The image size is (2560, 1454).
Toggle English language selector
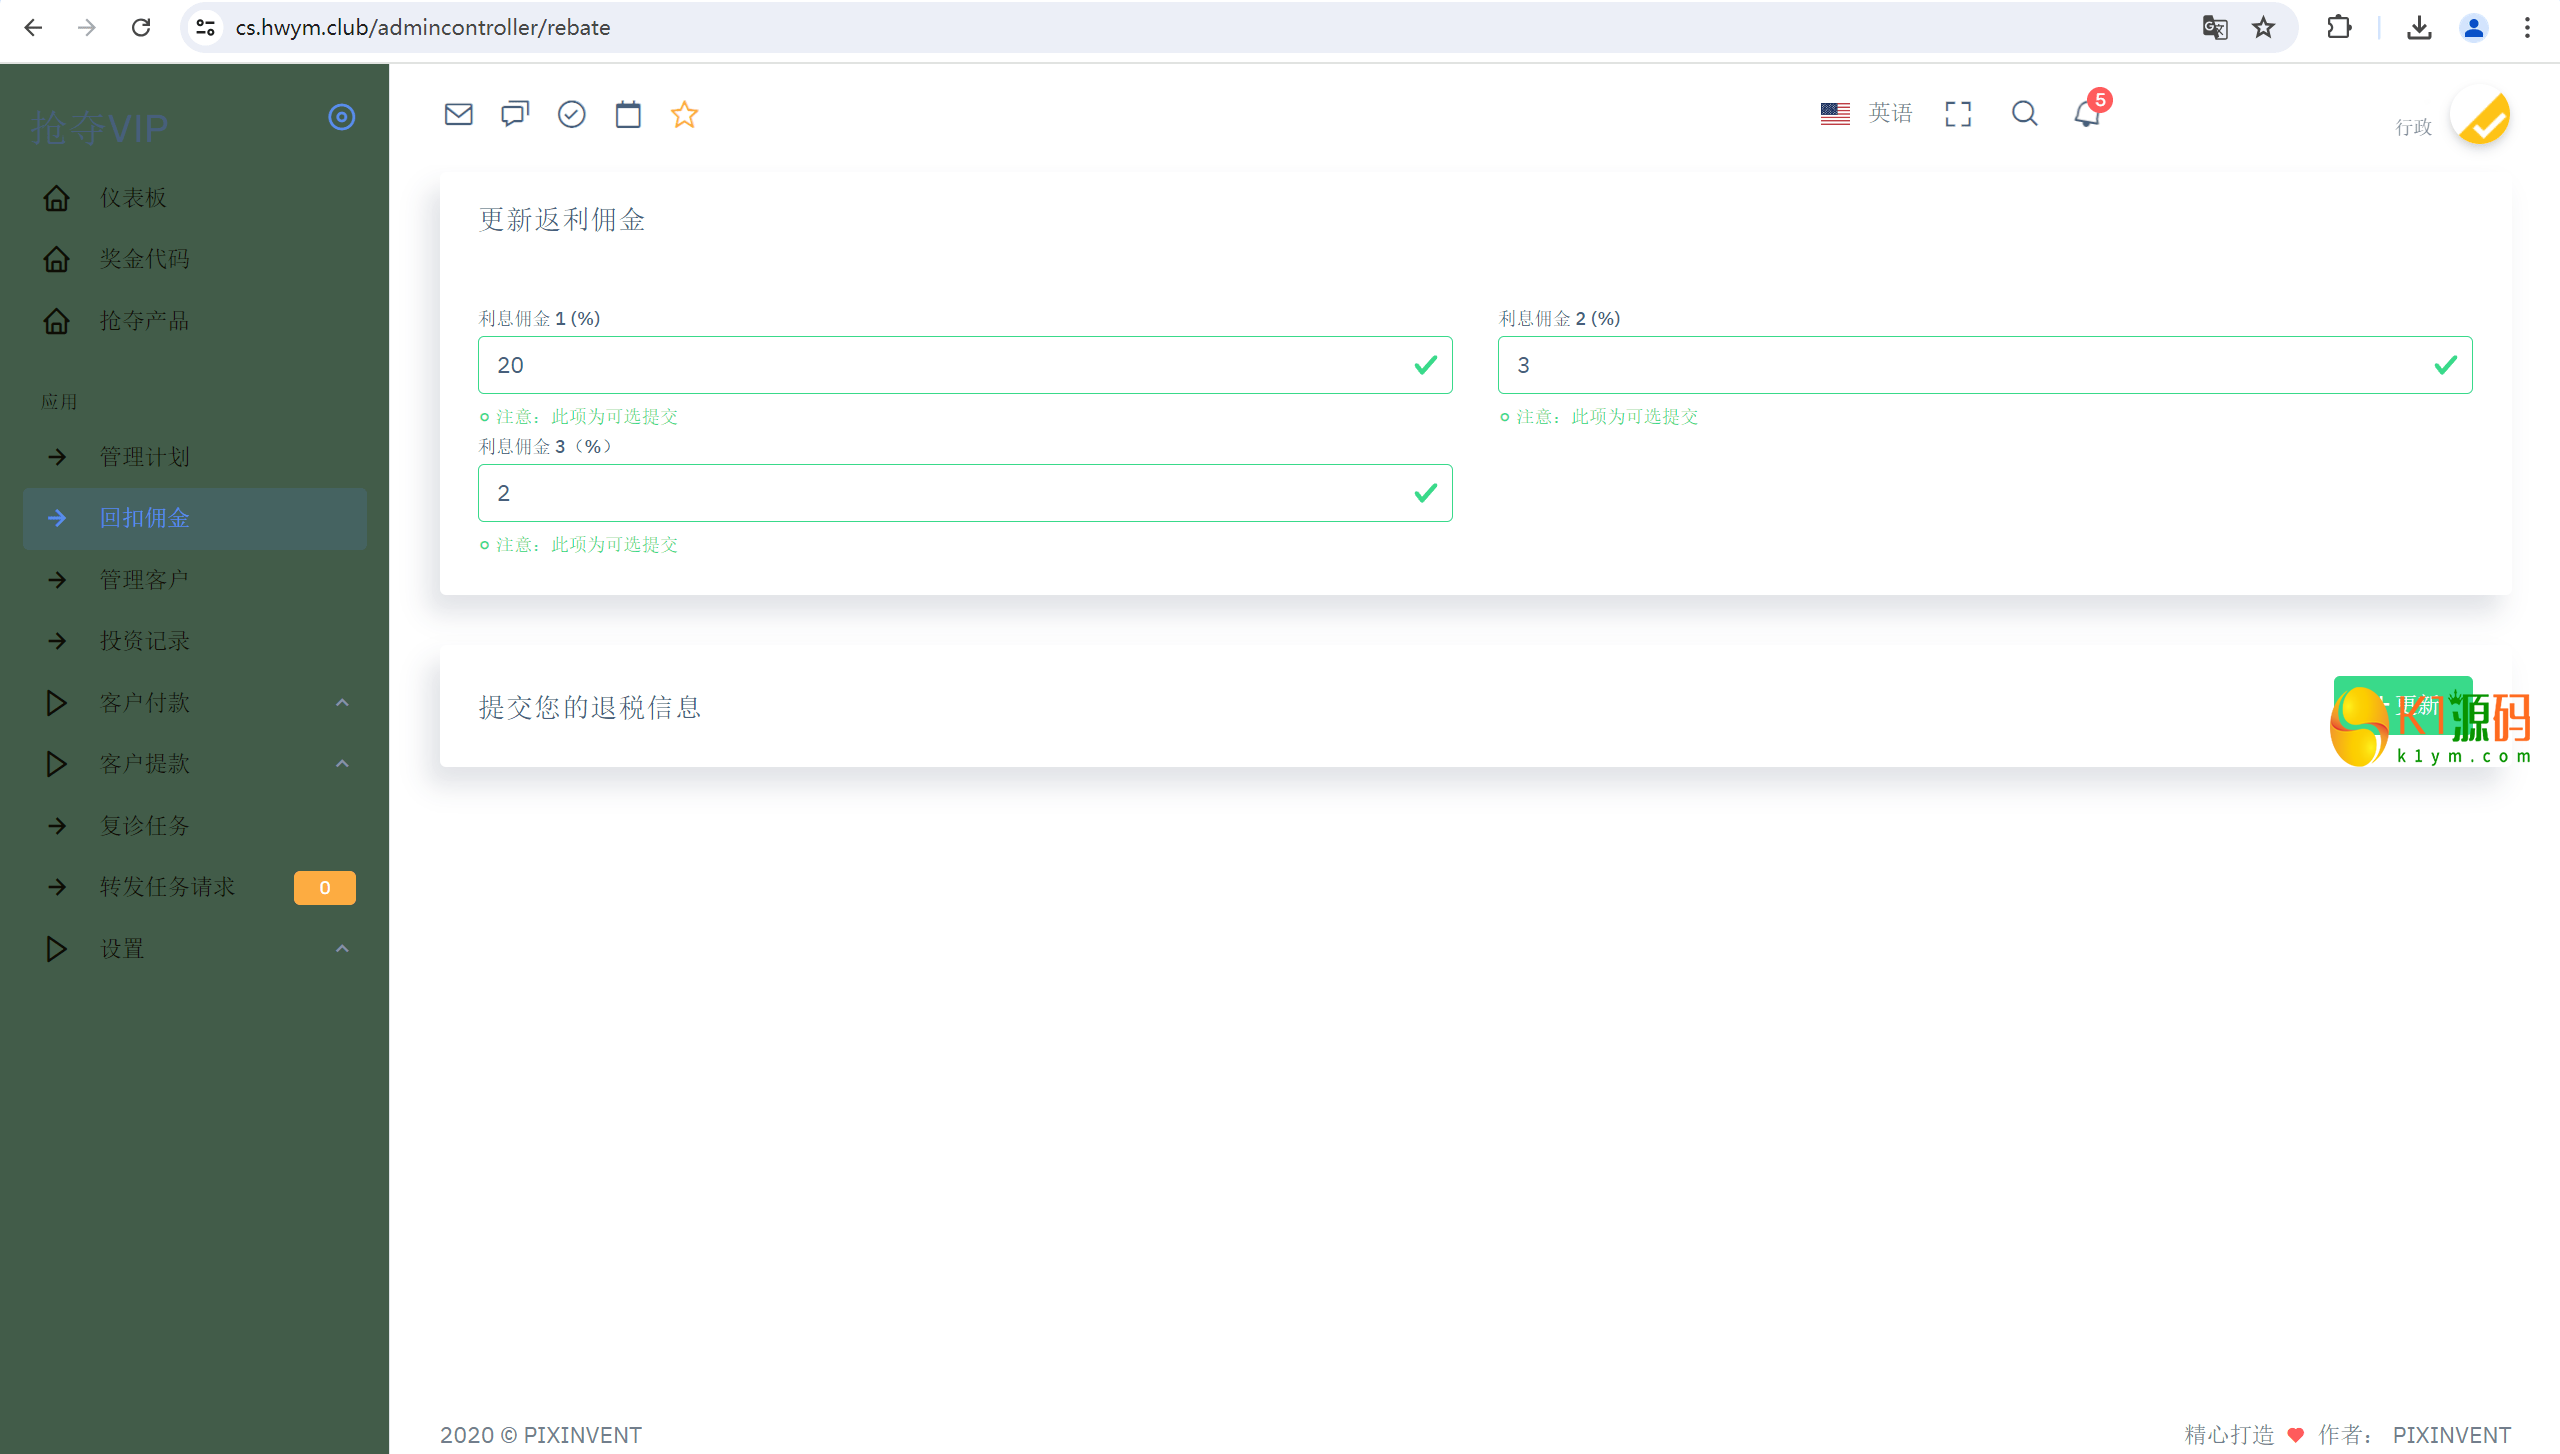click(1867, 113)
